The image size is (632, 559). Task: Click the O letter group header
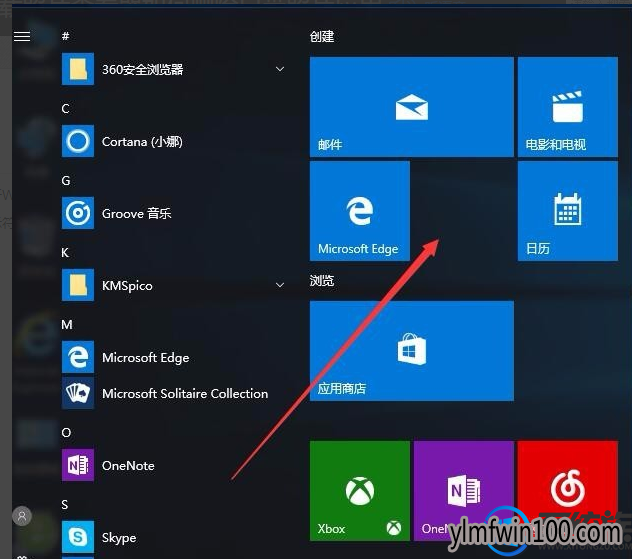point(66,432)
